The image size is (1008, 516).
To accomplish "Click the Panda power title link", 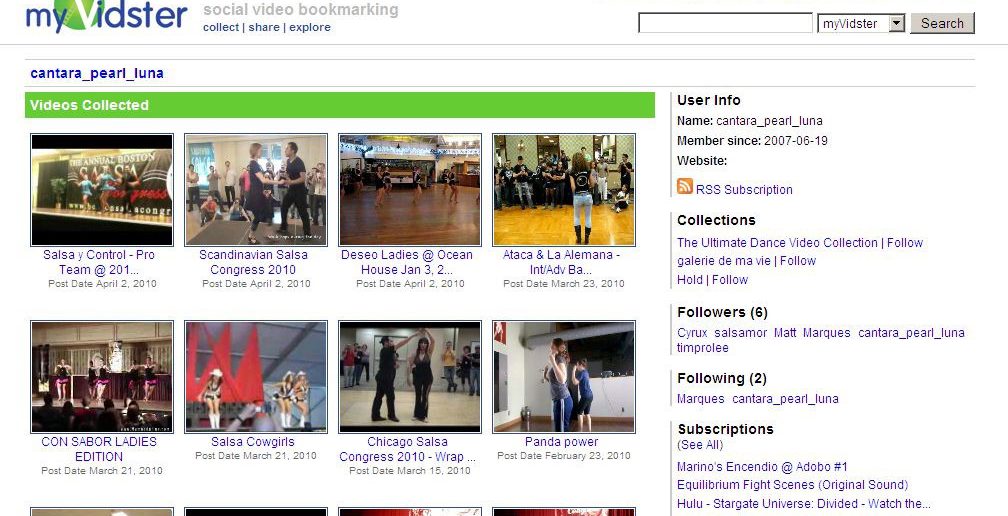I will click(561, 442).
